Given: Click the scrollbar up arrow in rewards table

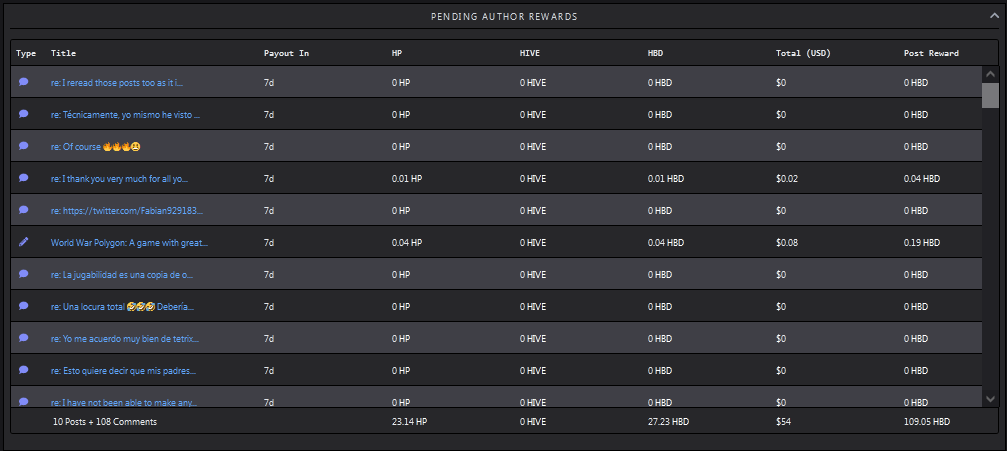Looking at the screenshot, I should [x=990, y=75].
